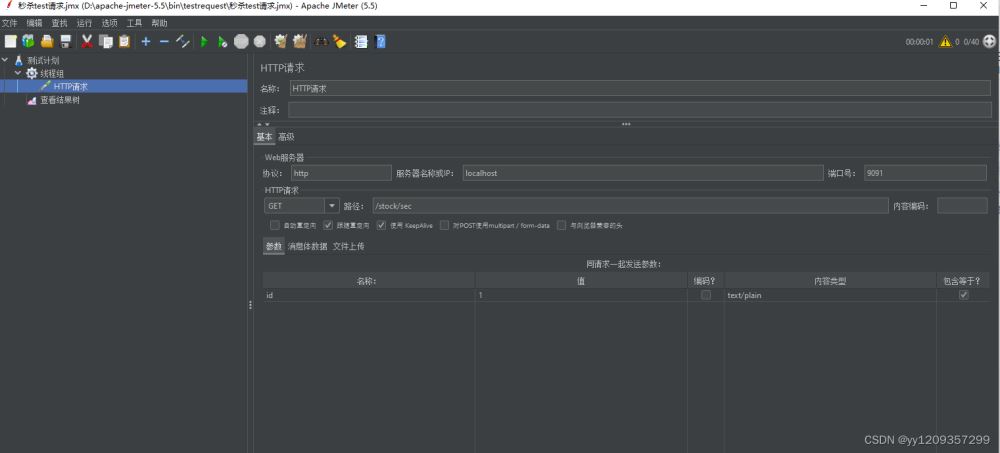Check the 编码? box for id parameter
Viewport: 1000px width, 453px height.
pyautogui.click(x=706, y=295)
